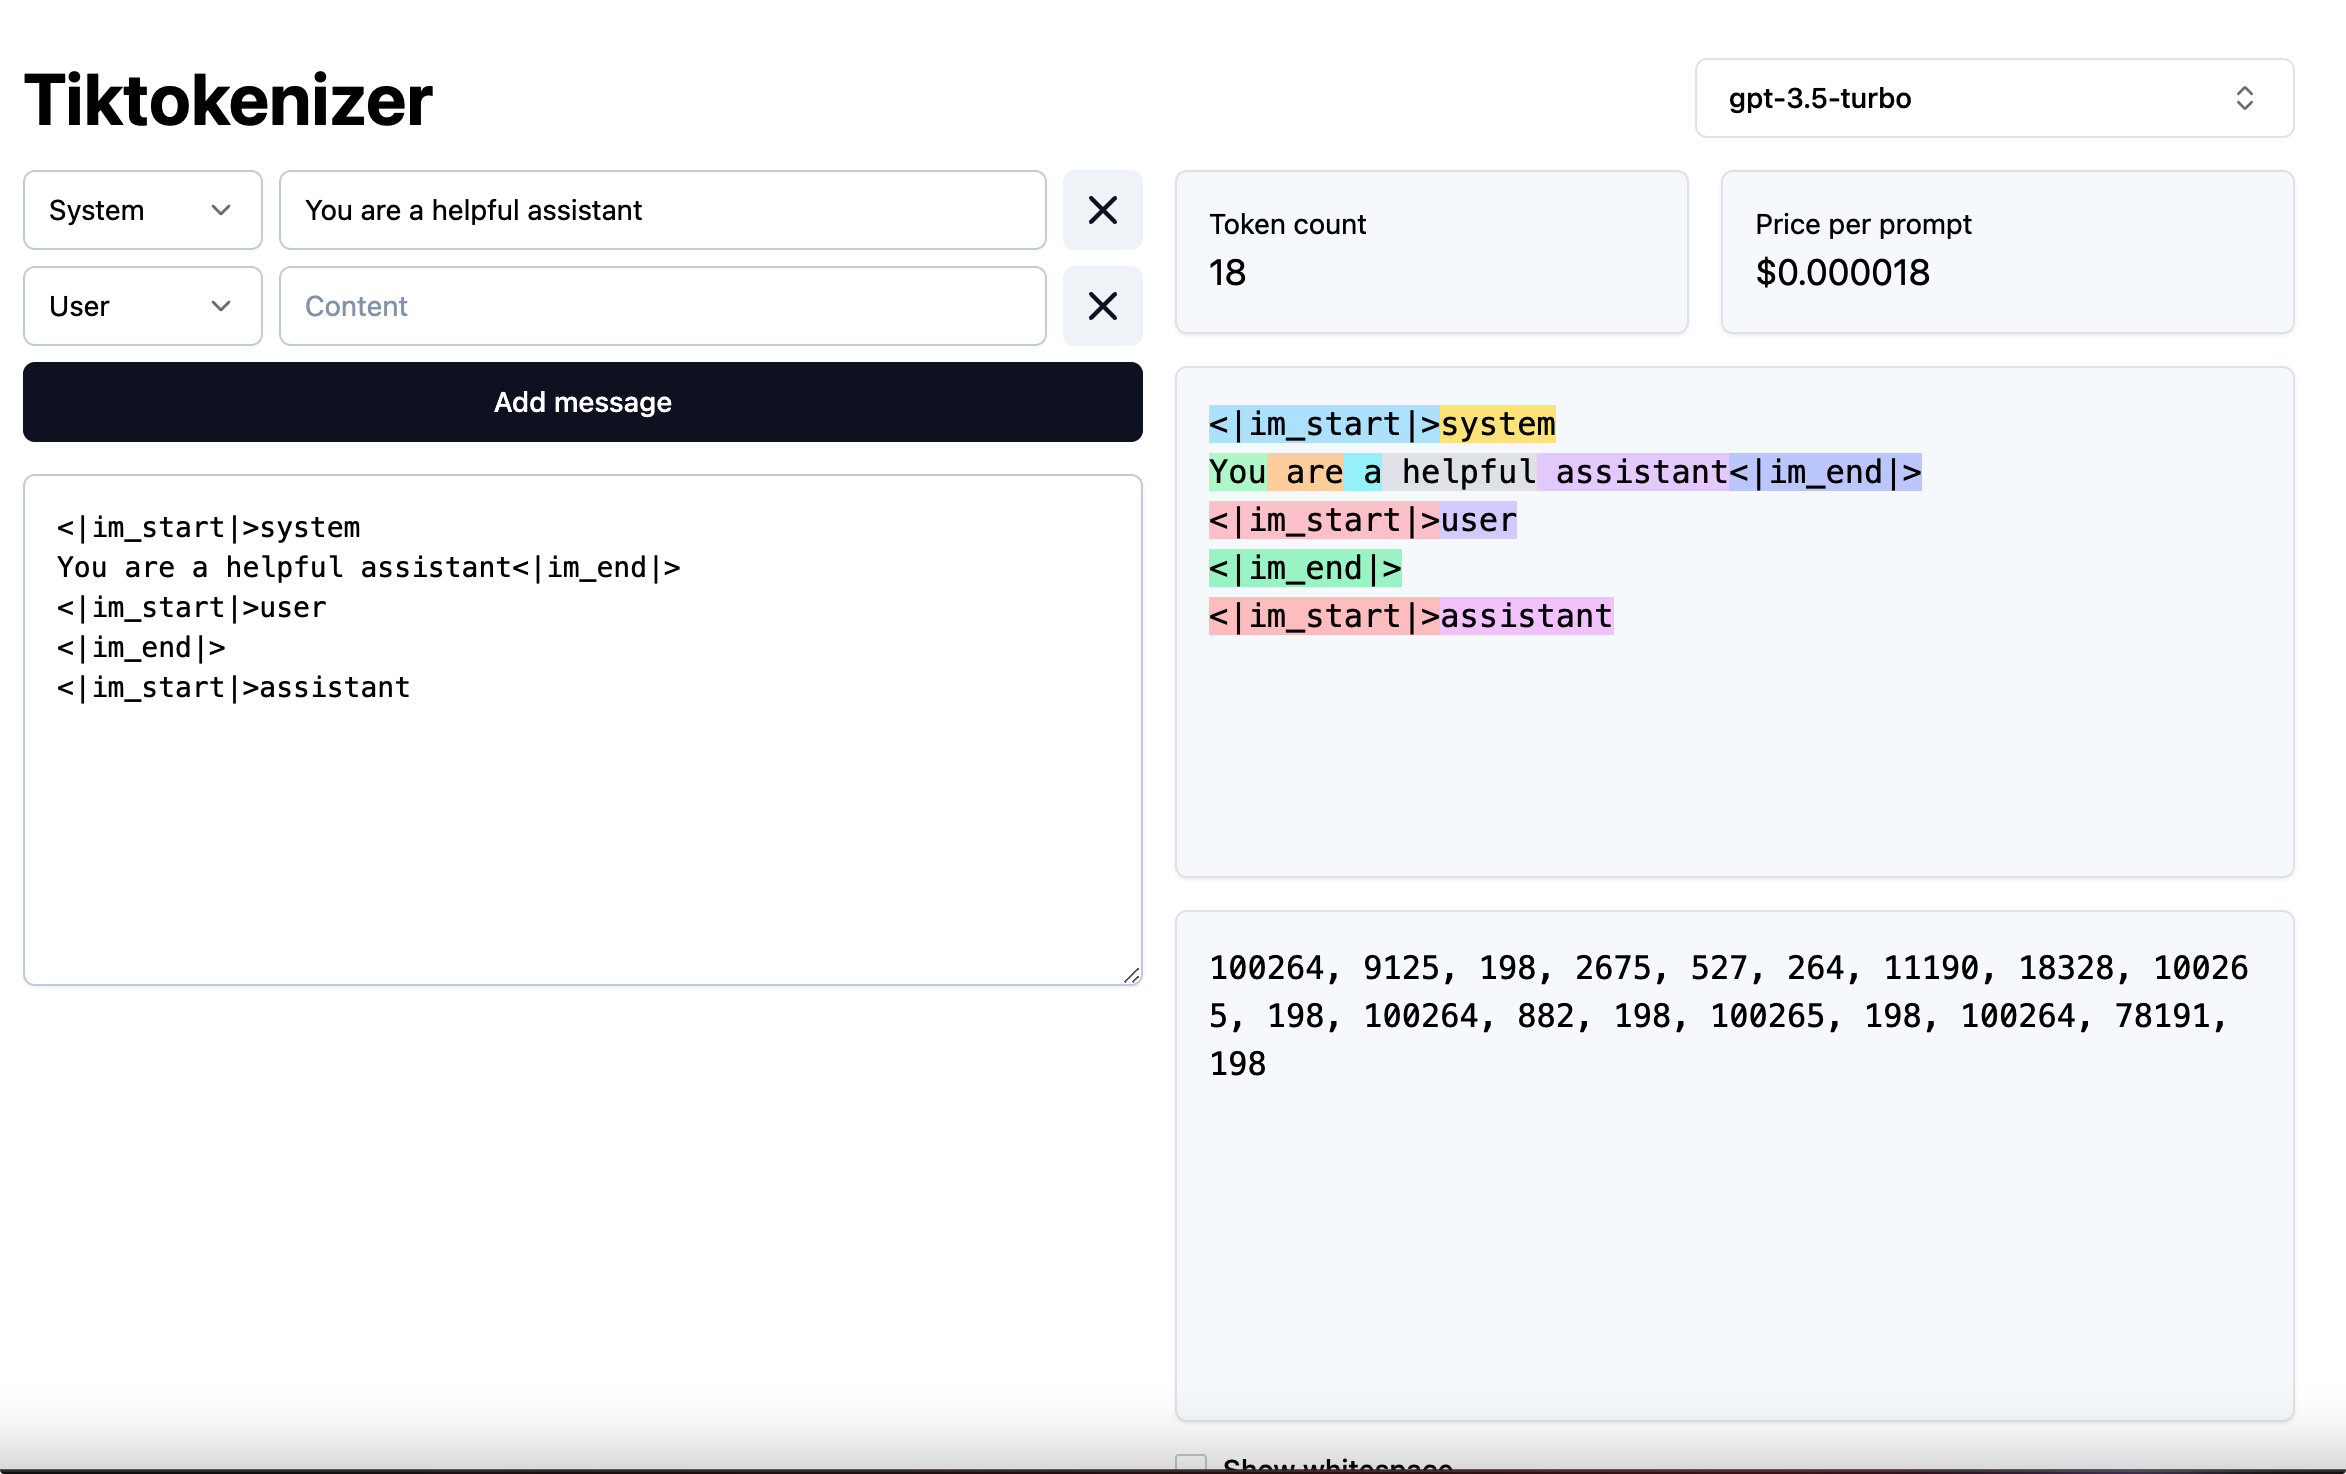2346x1474 pixels.
Task: Click the Content input field
Action: (x=662, y=306)
